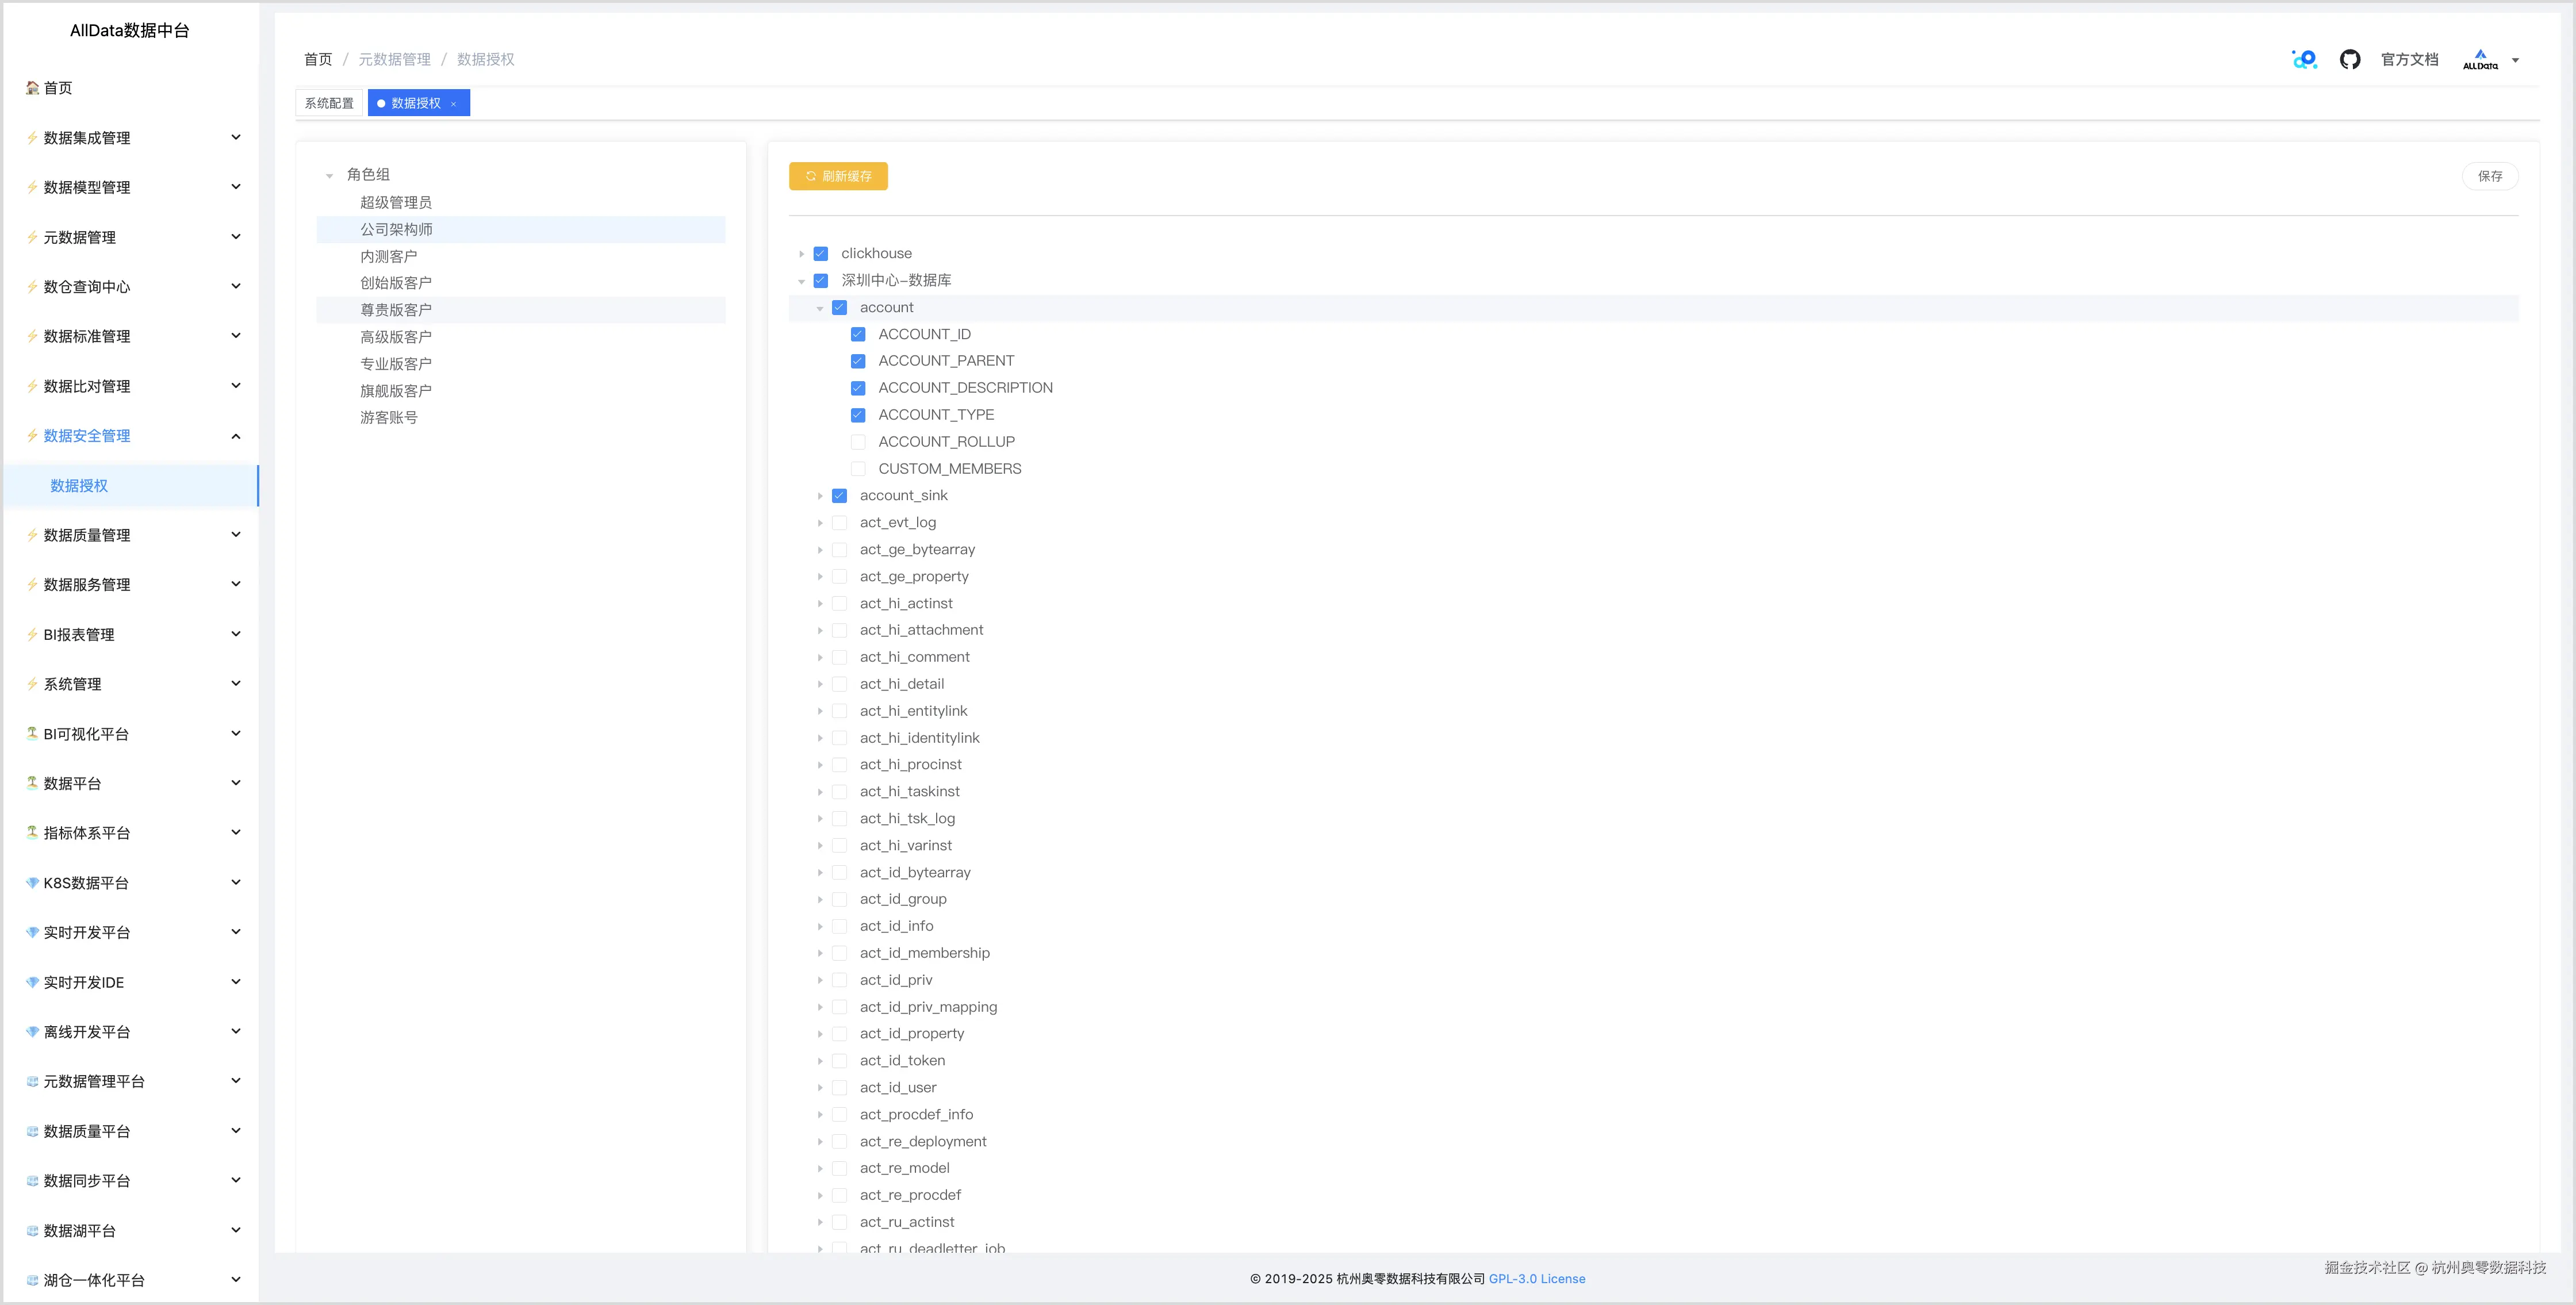Screen dimensions: 2576x1305
Task: Select the 公司架构师 role
Action: (x=520, y=230)
